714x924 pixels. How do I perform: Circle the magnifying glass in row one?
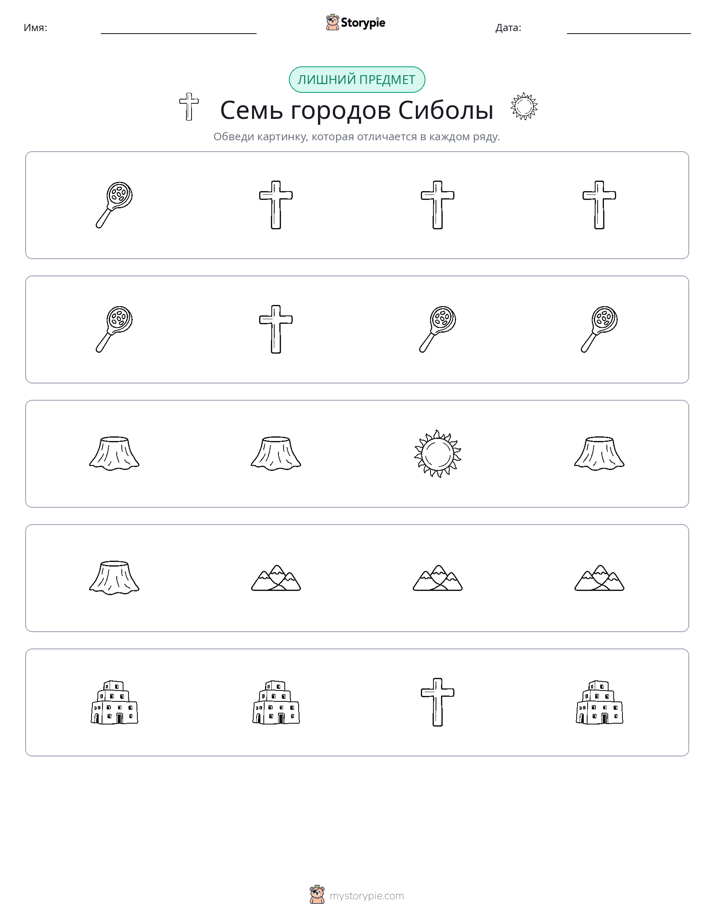coord(114,205)
